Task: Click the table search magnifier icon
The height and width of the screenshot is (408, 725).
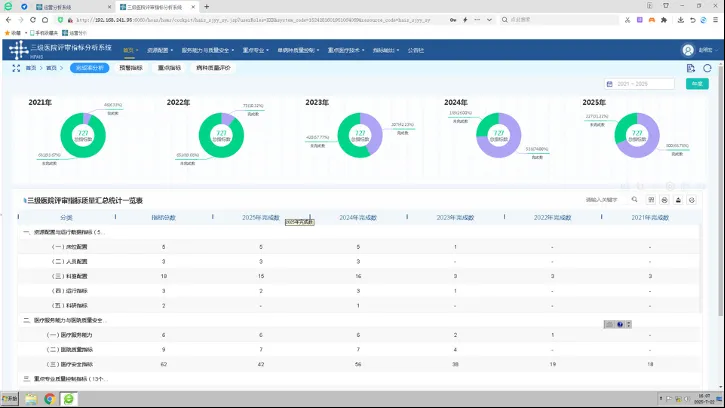Action: 634,200
